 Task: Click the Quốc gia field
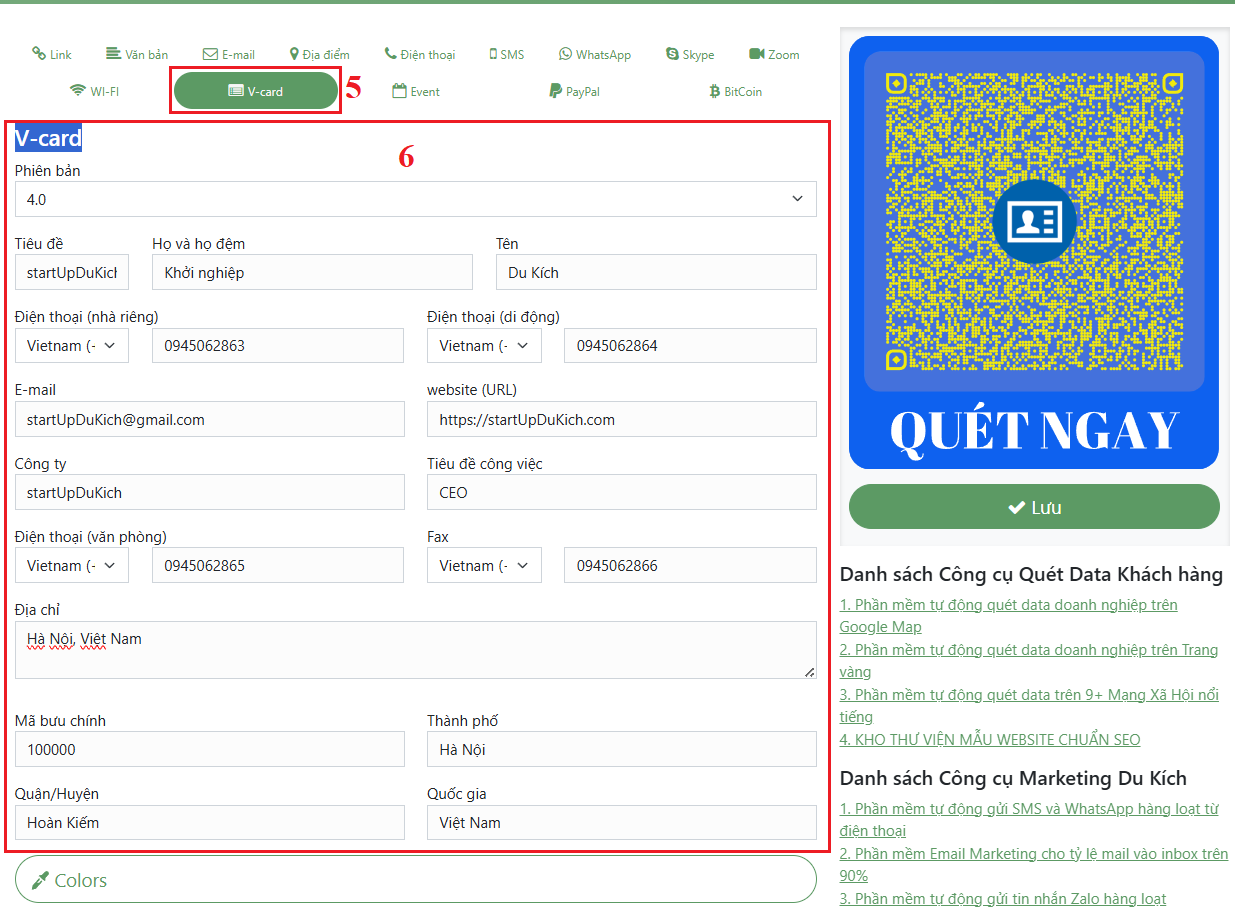(x=622, y=822)
